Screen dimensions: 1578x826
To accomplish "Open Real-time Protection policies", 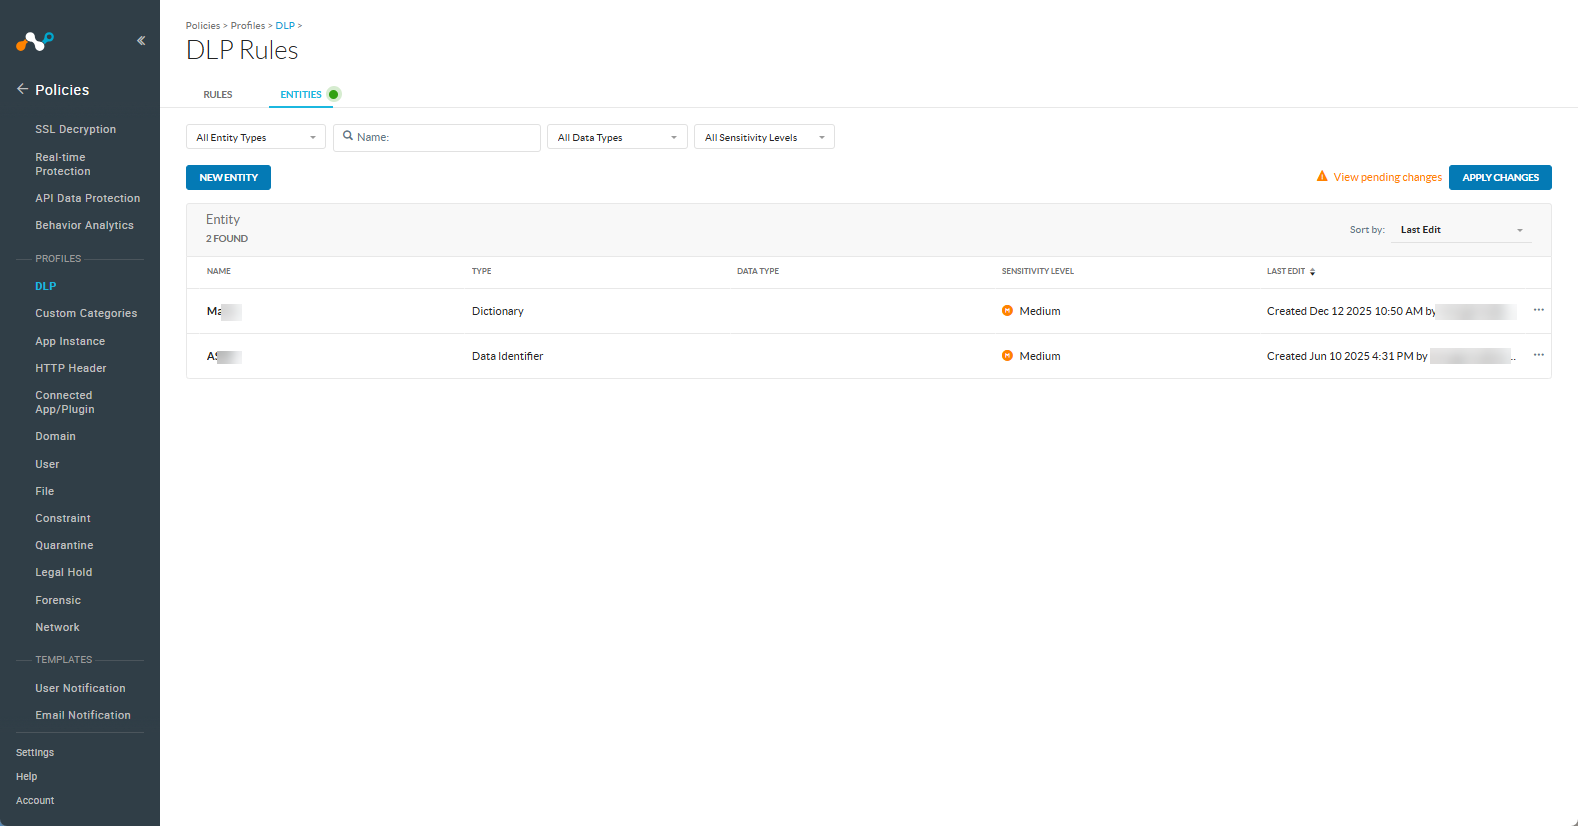I will tap(63, 164).
